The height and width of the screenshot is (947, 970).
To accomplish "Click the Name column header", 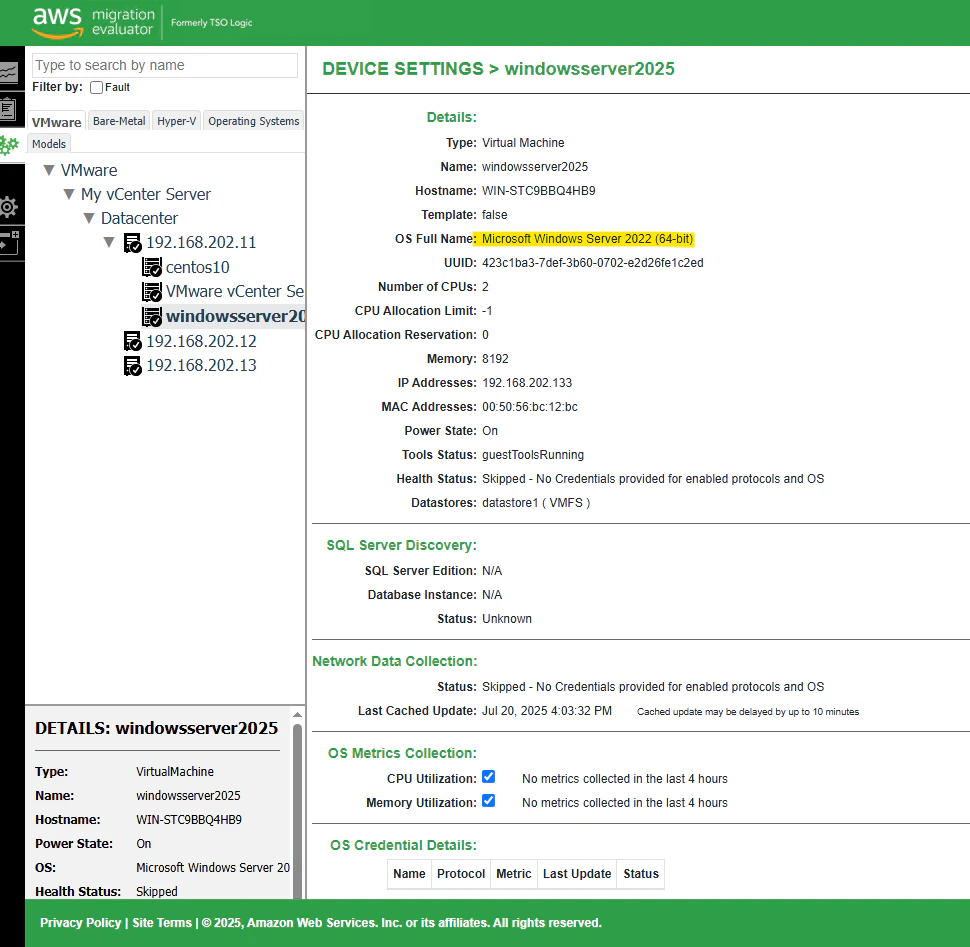I will 409,874.
